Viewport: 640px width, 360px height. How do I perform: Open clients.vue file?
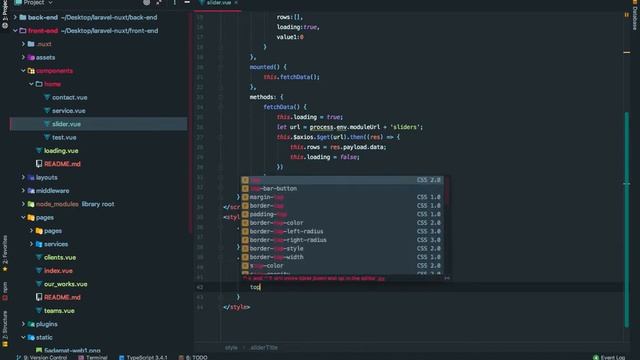tap(60, 258)
